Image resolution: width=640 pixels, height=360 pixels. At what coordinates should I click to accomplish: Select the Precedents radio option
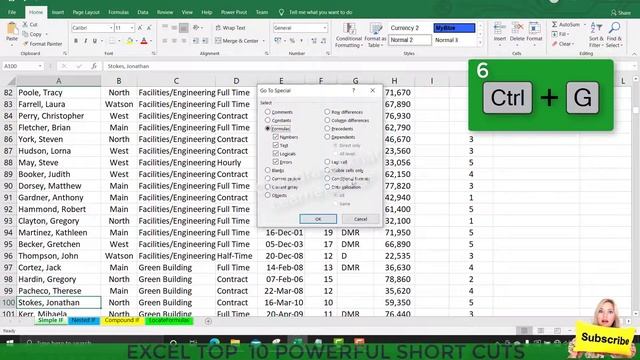click(327, 128)
